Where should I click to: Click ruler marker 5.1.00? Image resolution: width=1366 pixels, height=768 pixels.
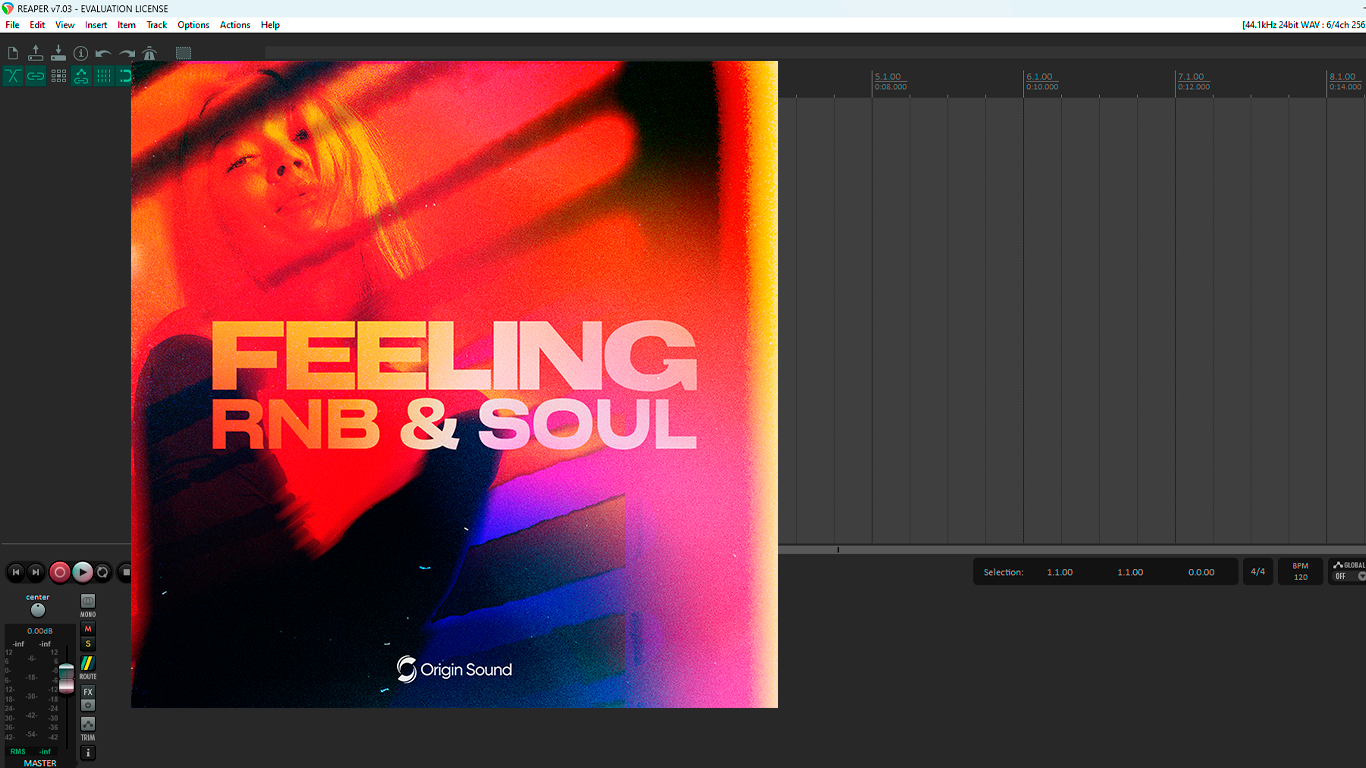tap(888, 77)
